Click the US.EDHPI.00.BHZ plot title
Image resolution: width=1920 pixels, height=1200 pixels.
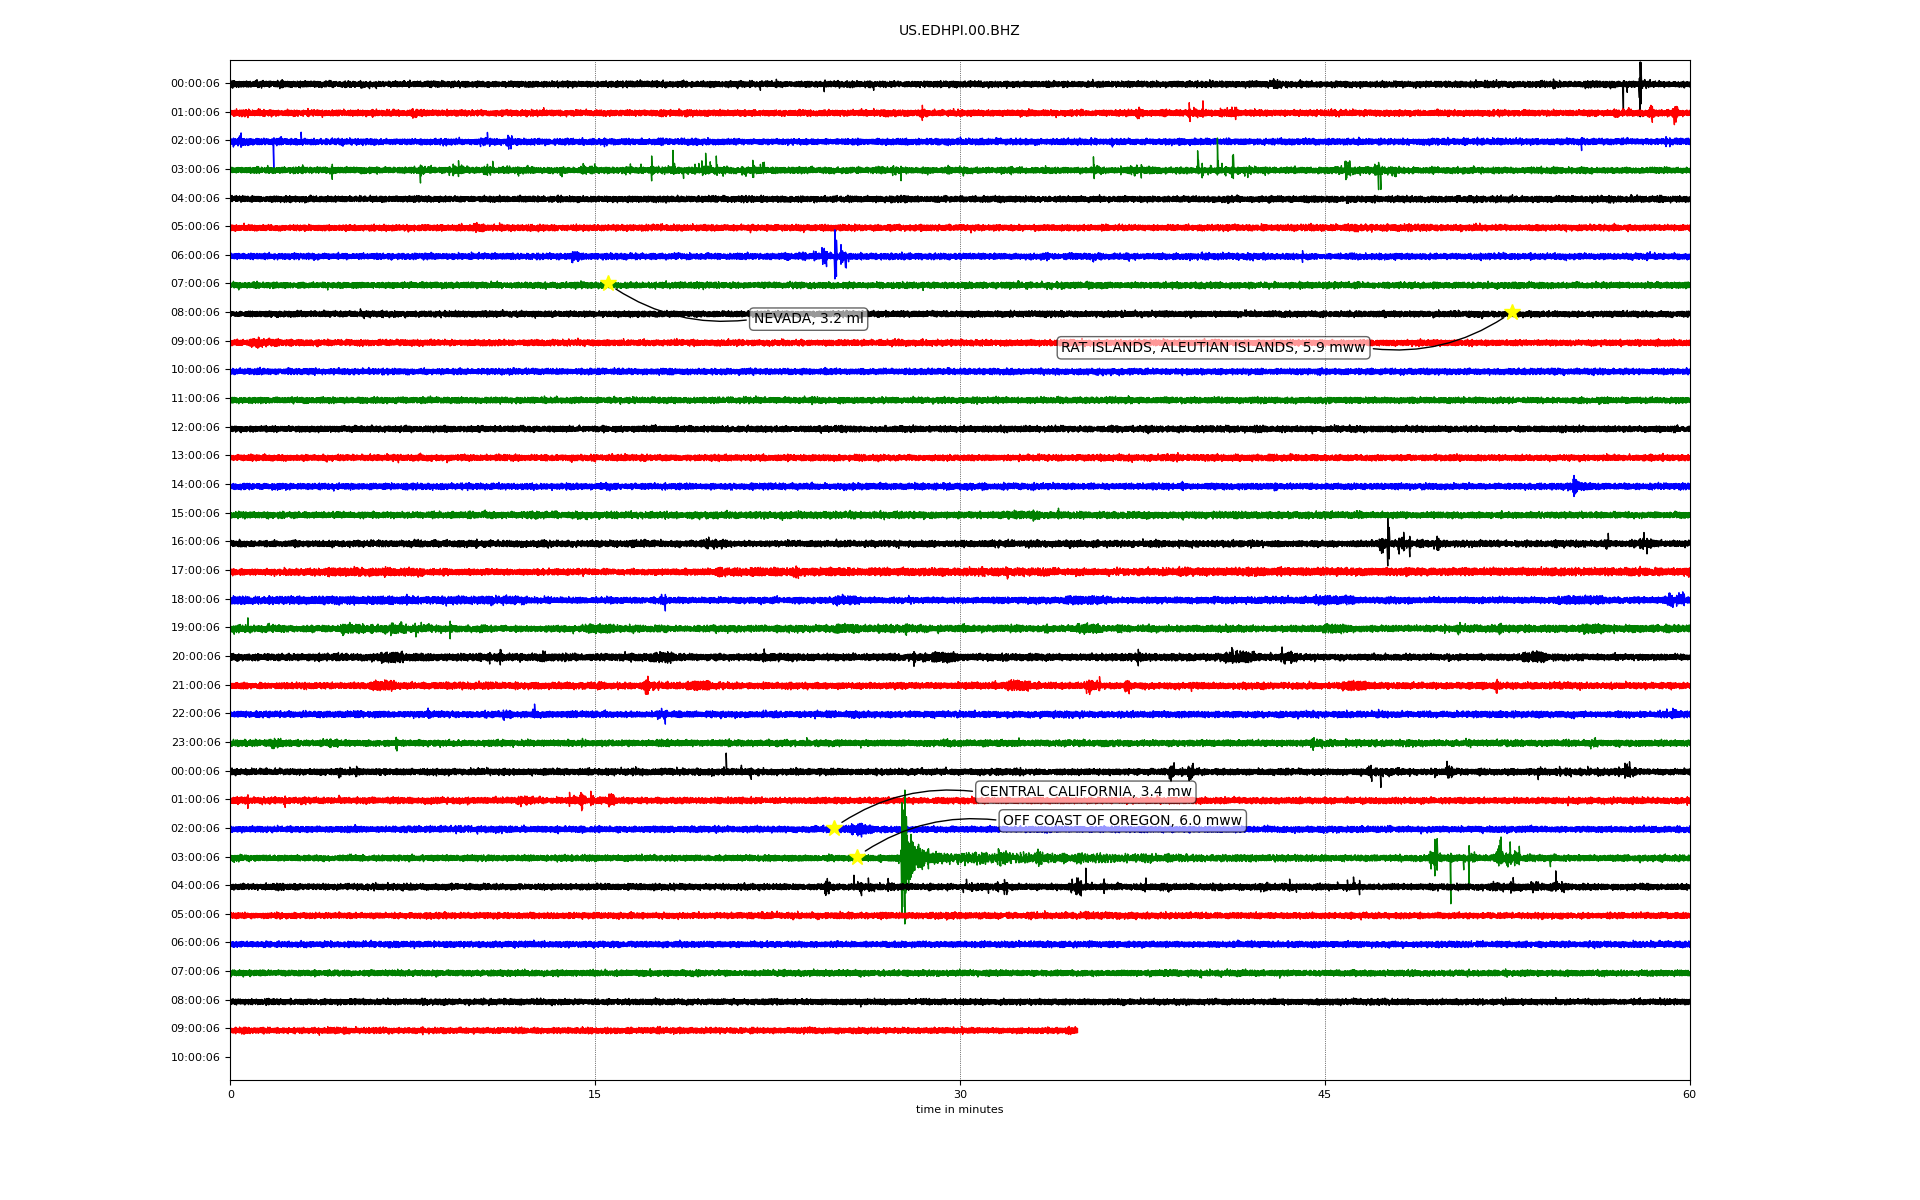(958, 31)
